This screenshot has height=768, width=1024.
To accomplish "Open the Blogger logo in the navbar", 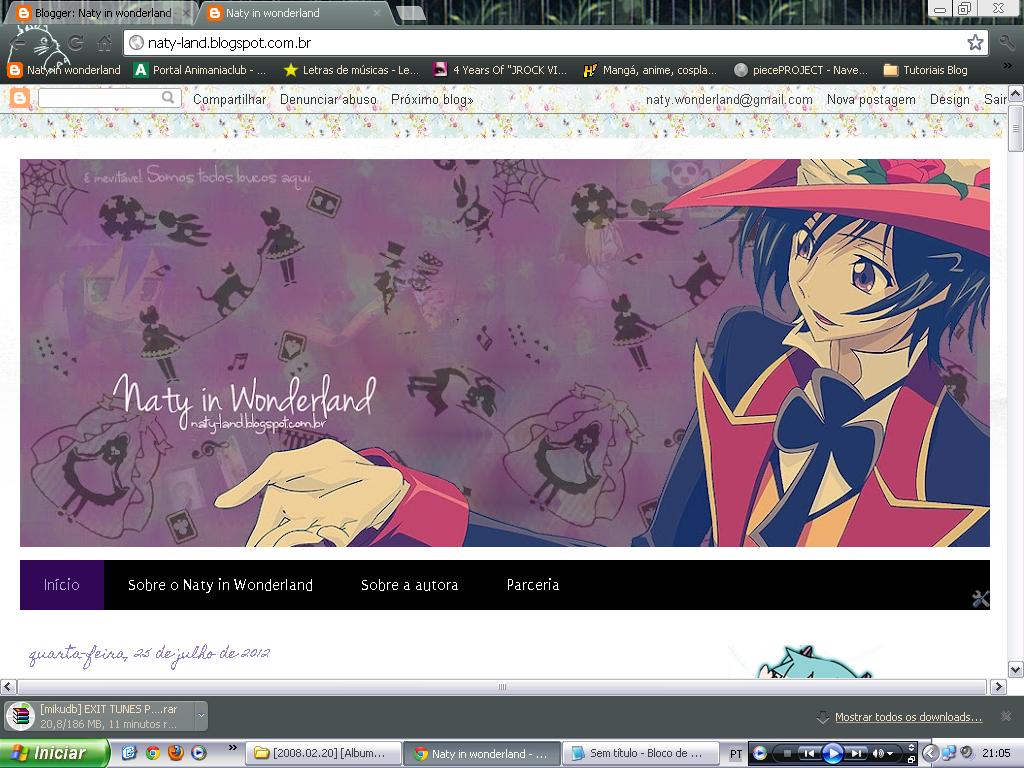I will 20,99.
